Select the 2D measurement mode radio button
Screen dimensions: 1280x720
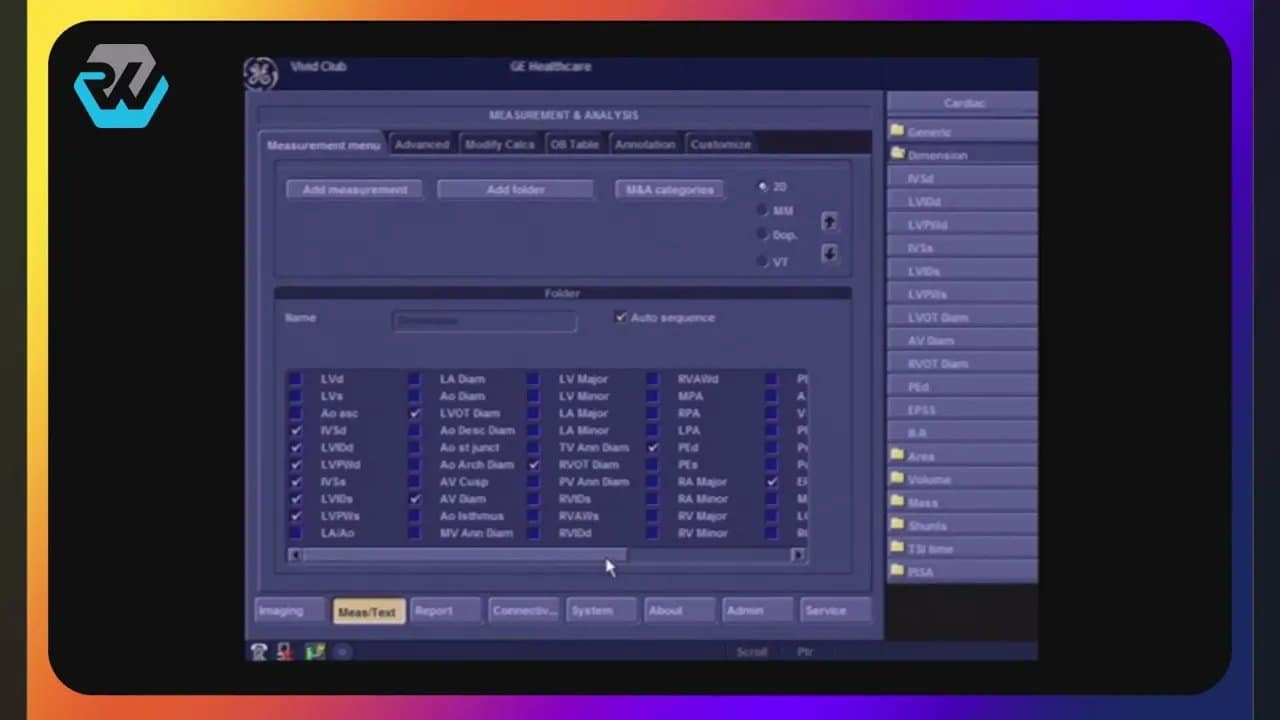tap(762, 186)
